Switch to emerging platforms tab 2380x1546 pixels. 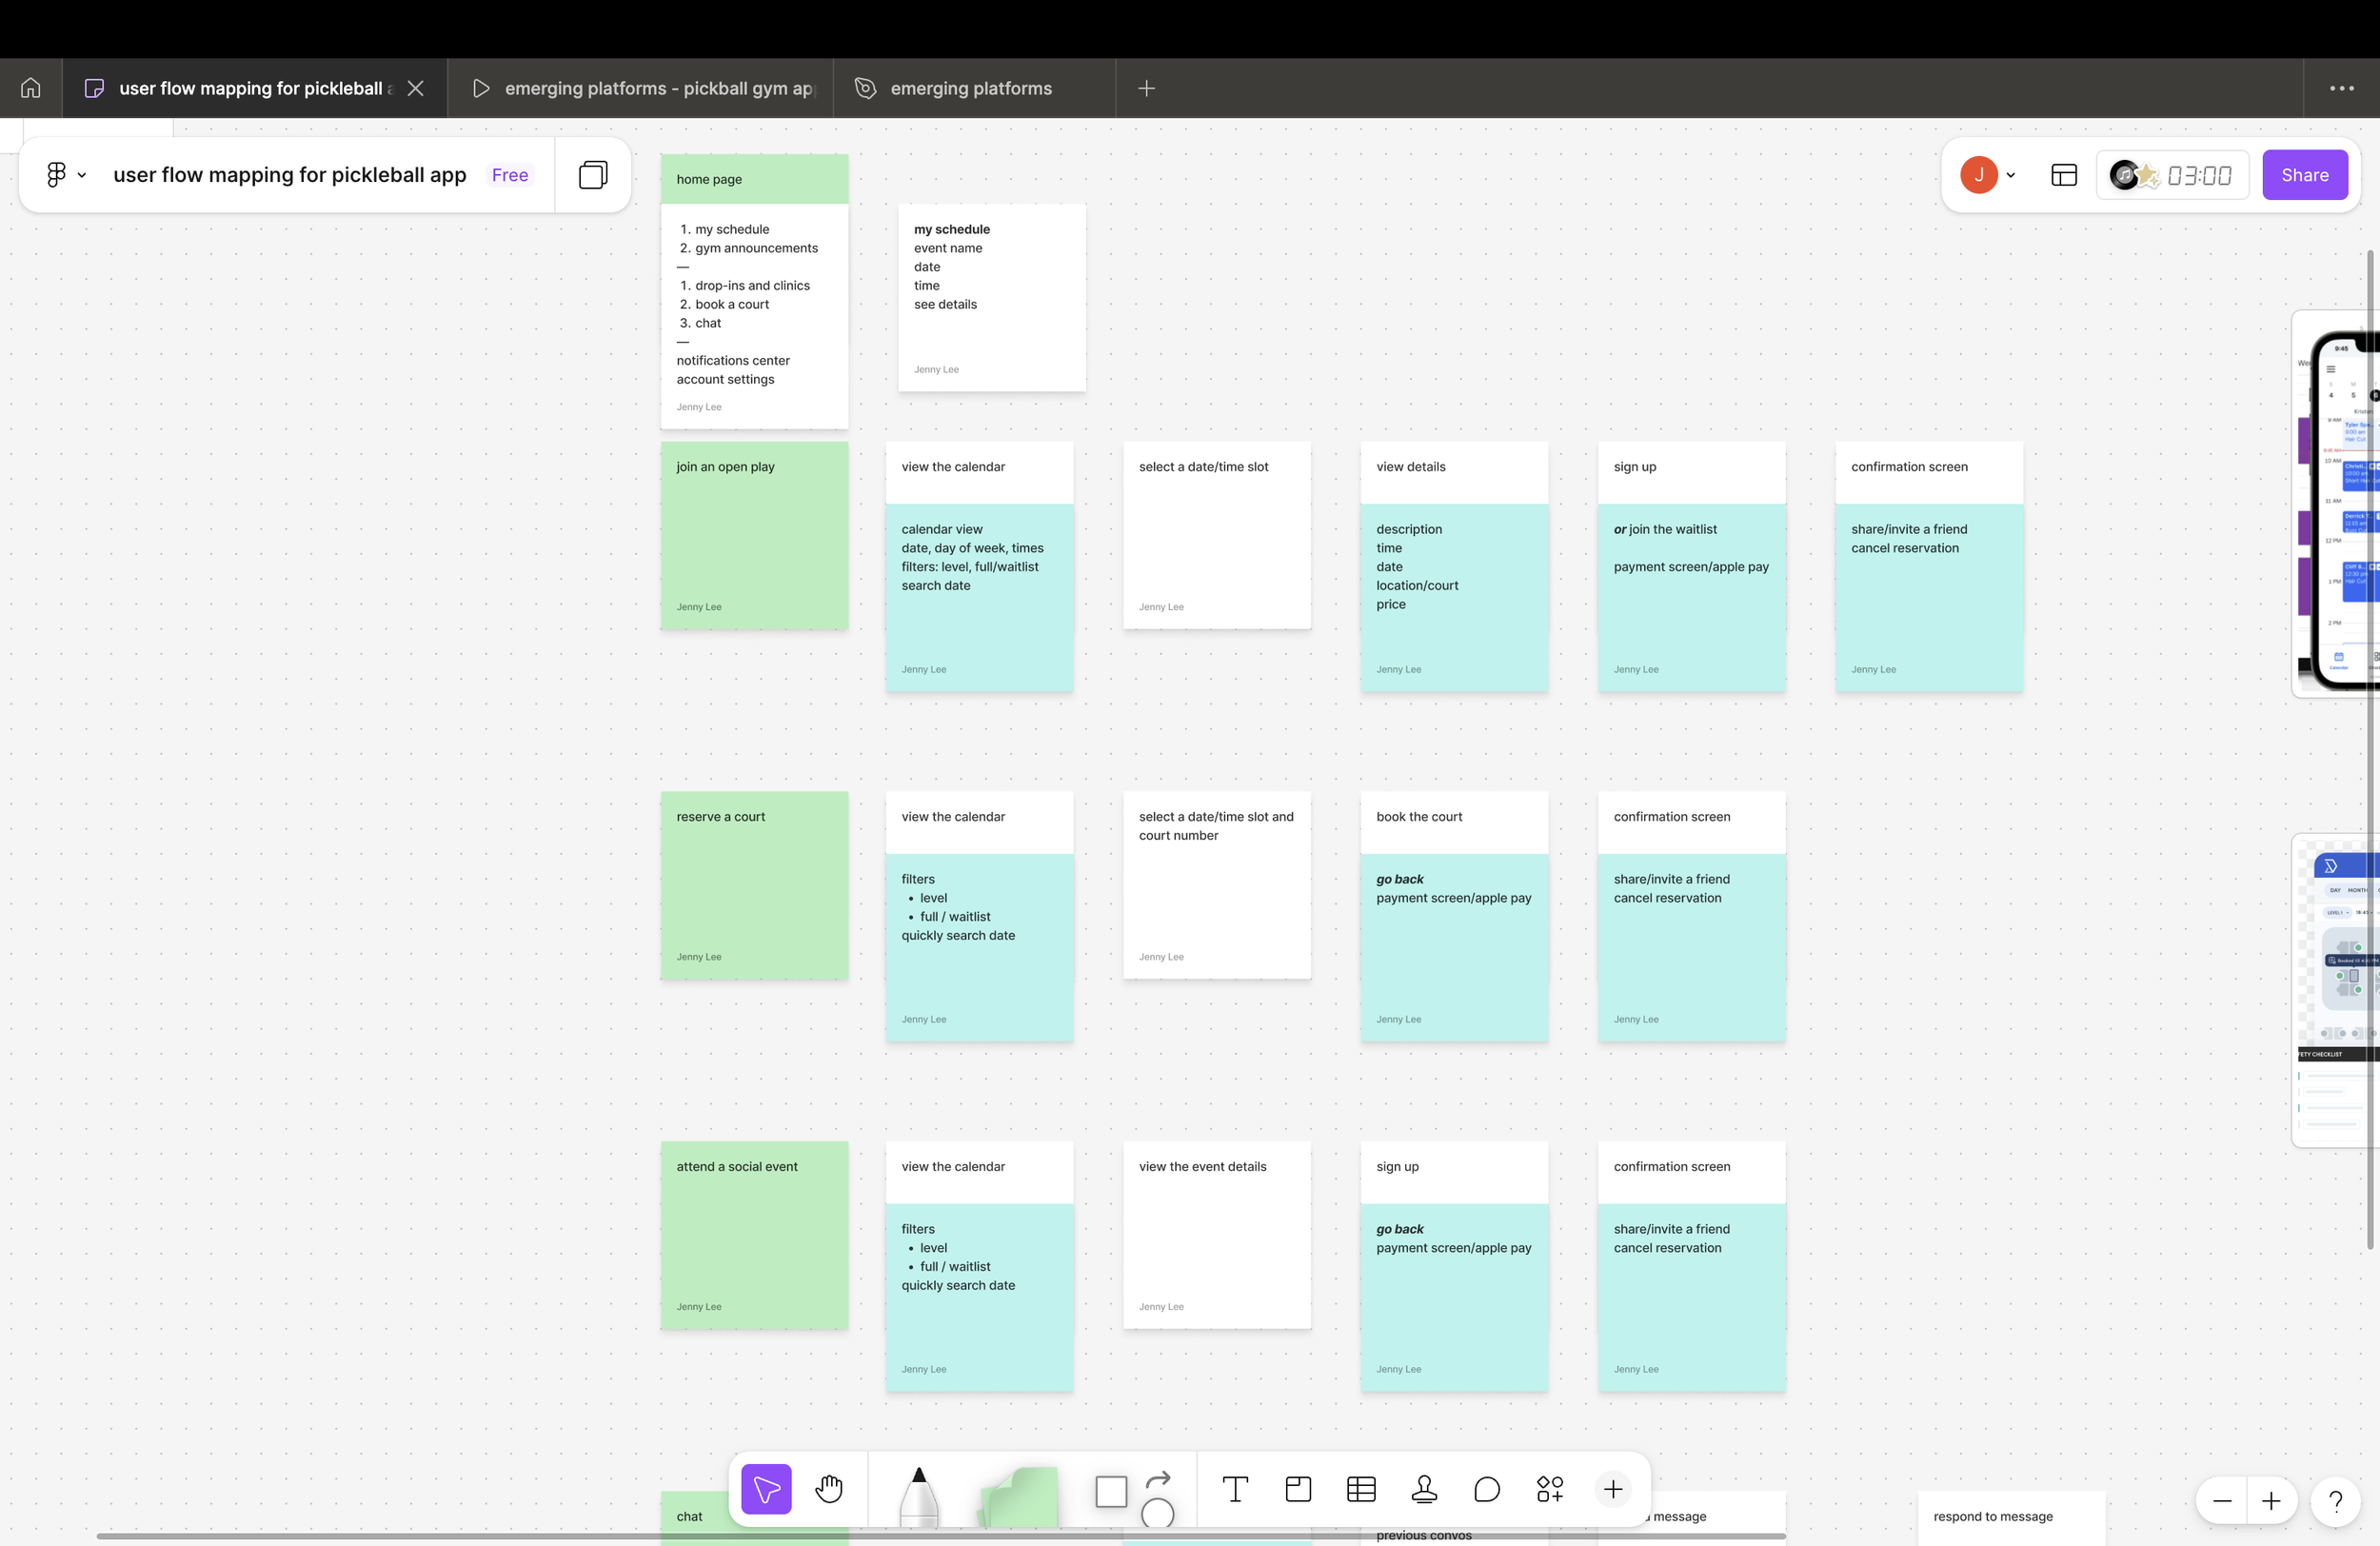pyautogui.click(x=970, y=88)
